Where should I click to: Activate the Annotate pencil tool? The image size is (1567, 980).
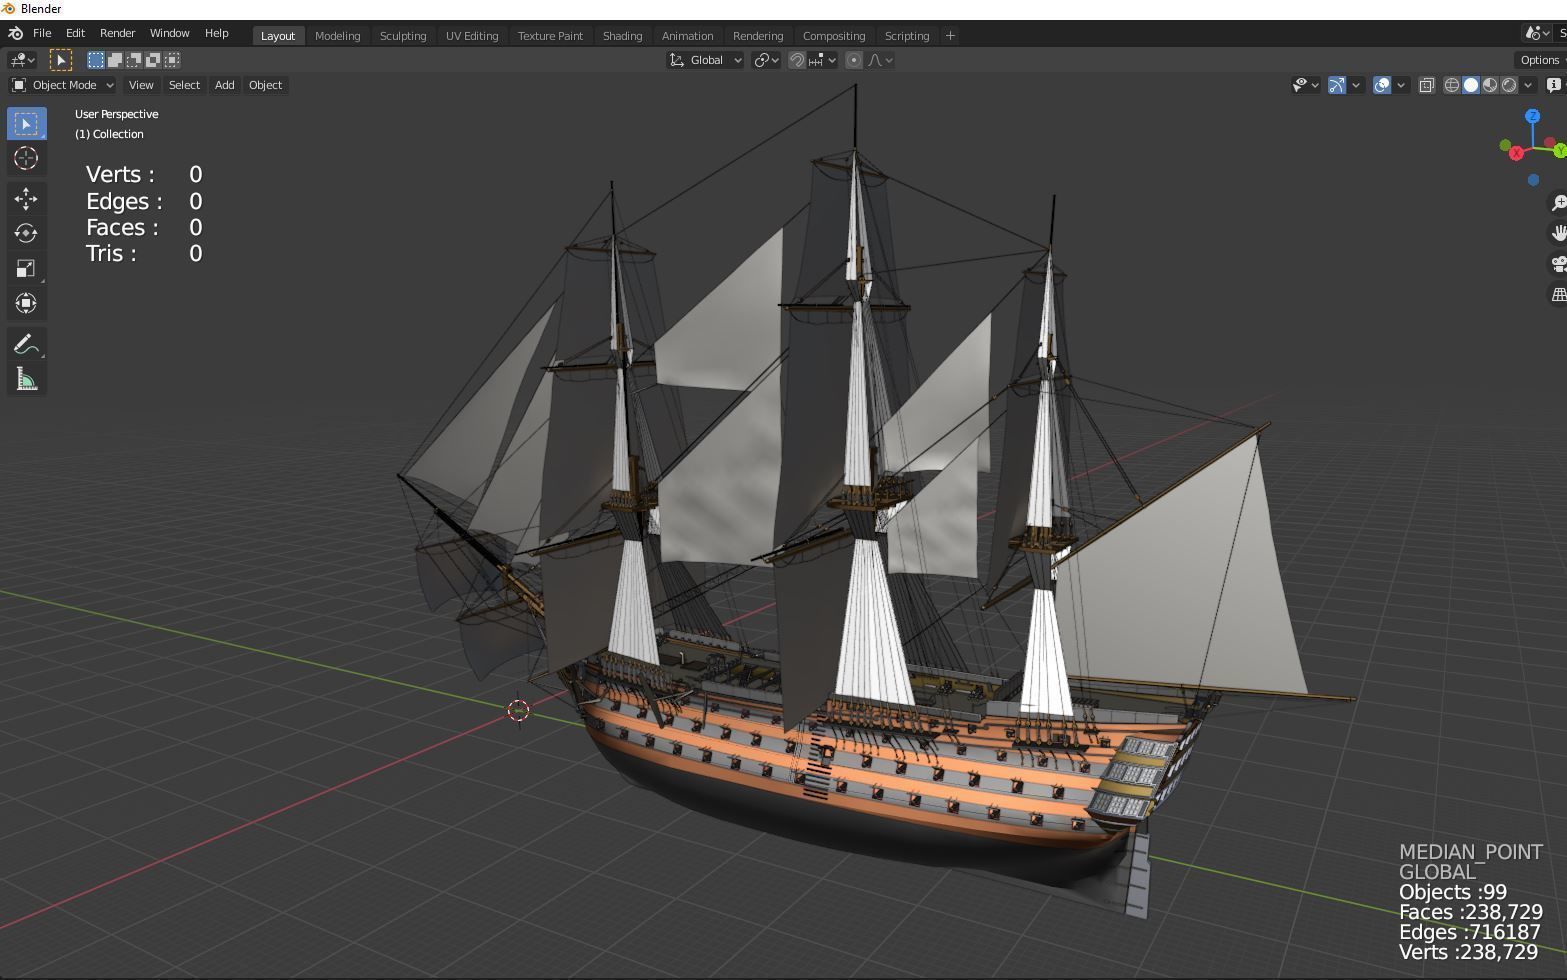(x=26, y=345)
